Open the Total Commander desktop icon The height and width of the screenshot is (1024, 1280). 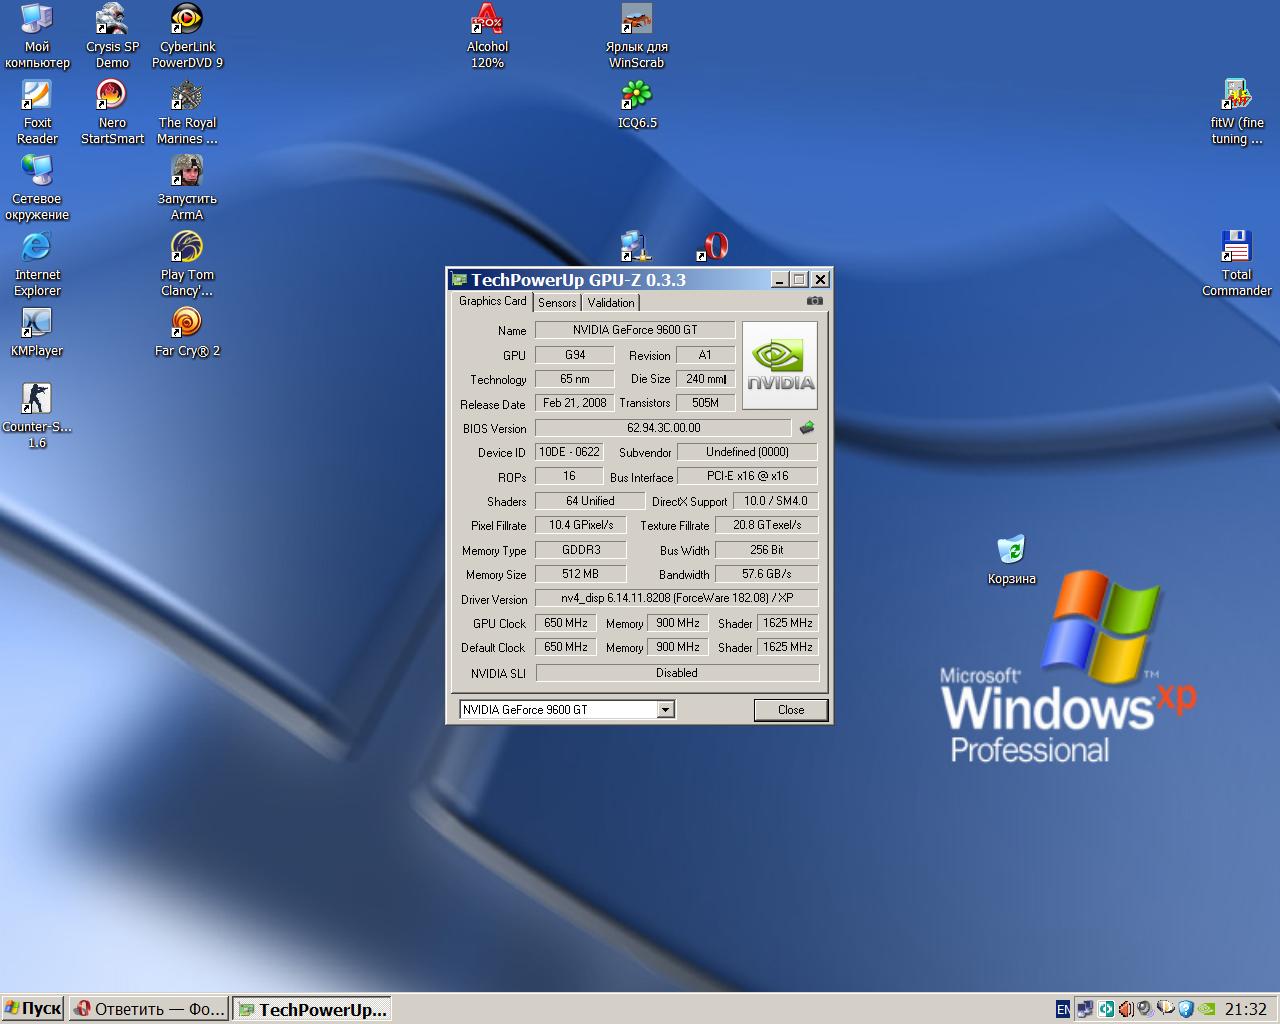coord(1237,264)
